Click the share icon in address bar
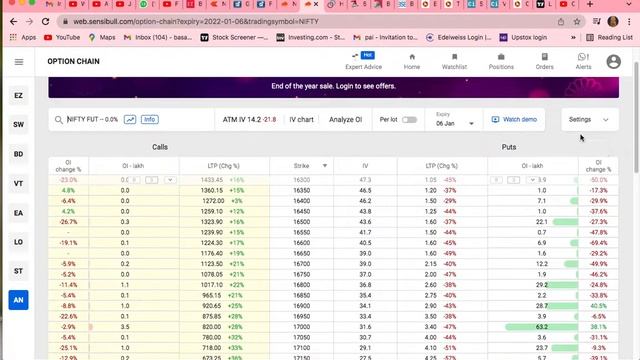This screenshot has height=360, width=640. point(561,22)
